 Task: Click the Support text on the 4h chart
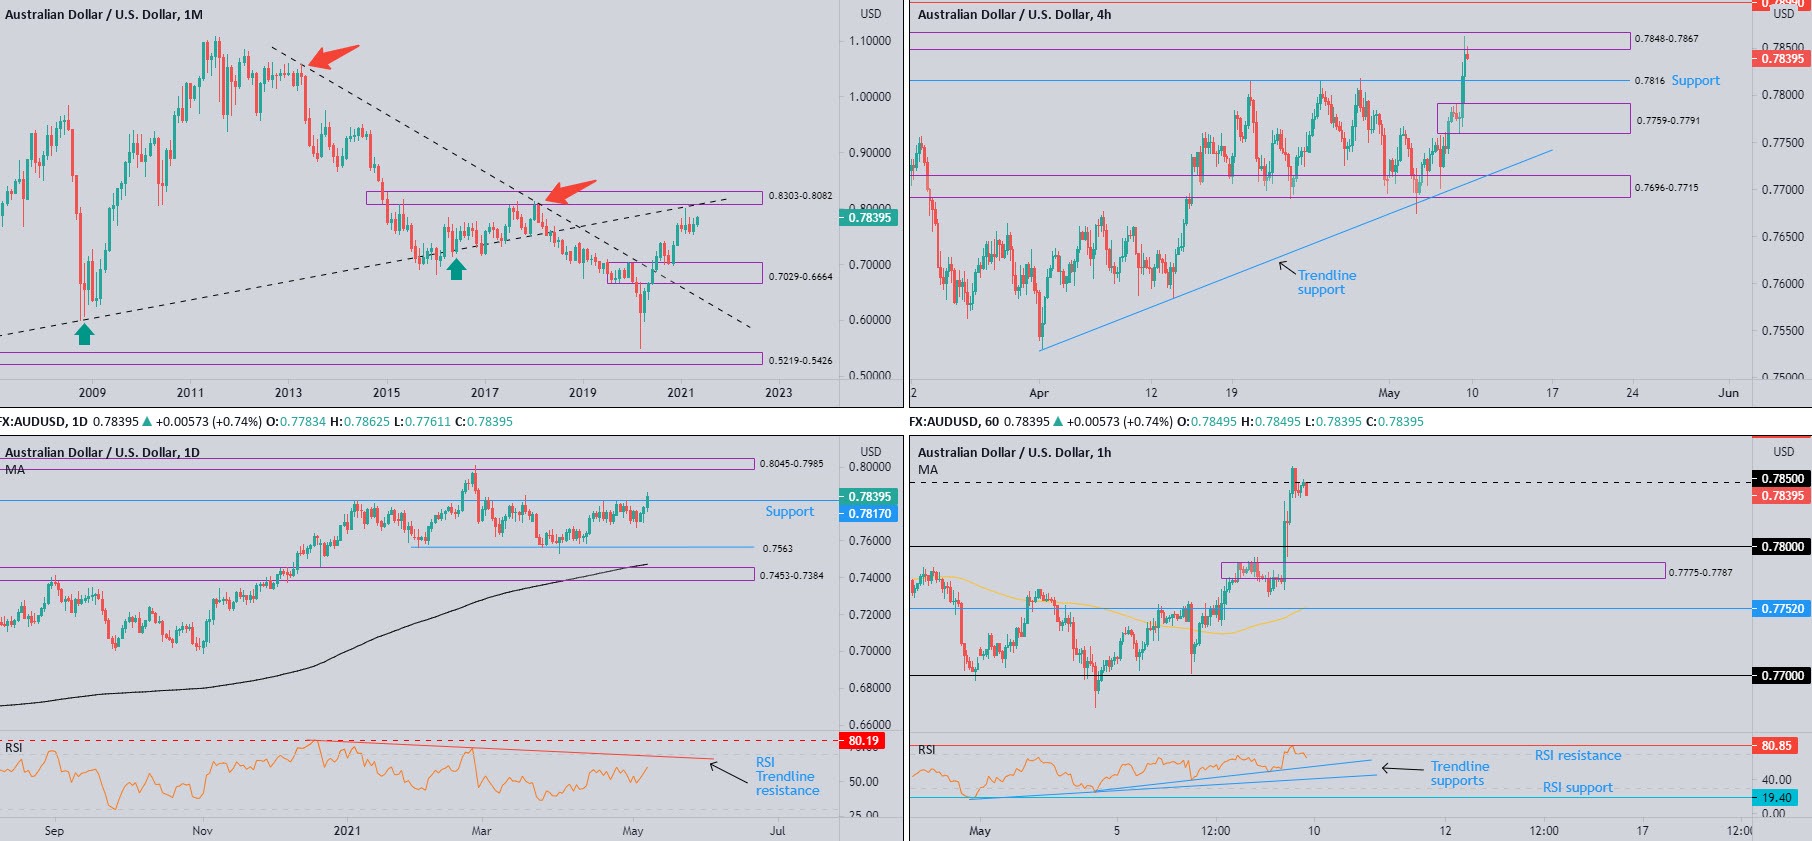[x=1695, y=81]
